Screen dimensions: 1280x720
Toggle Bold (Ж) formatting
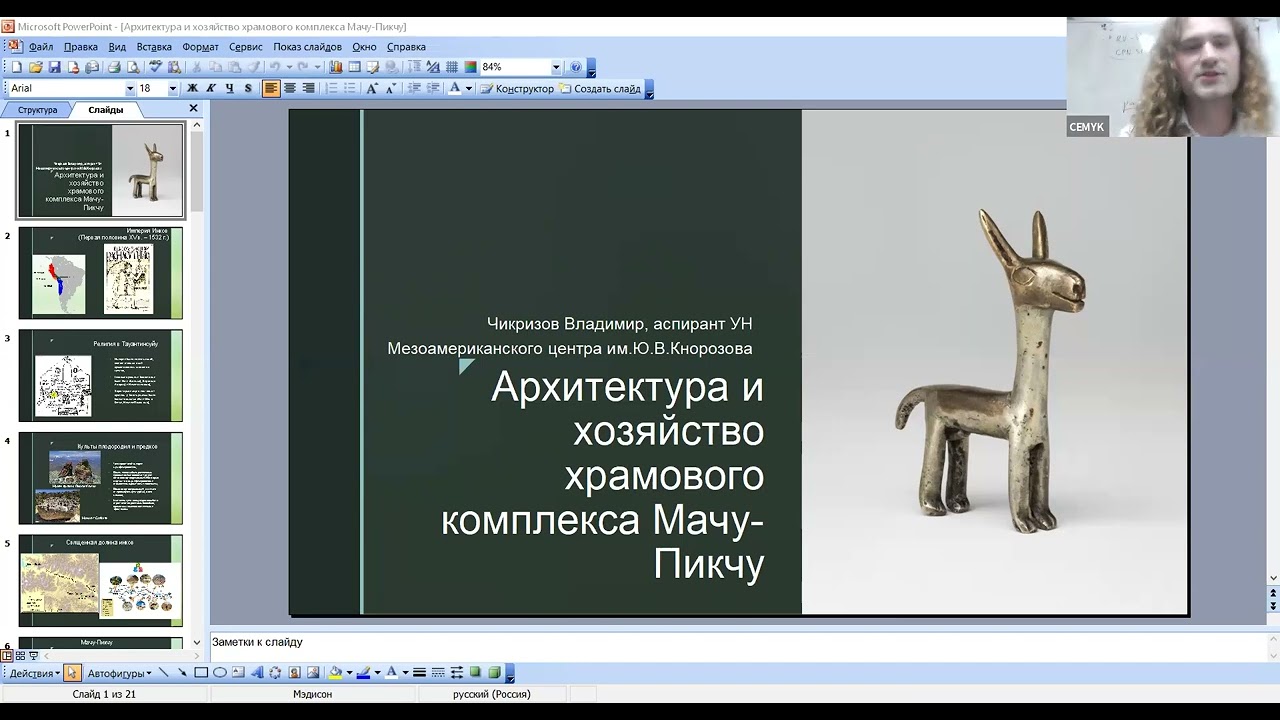pos(192,88)
